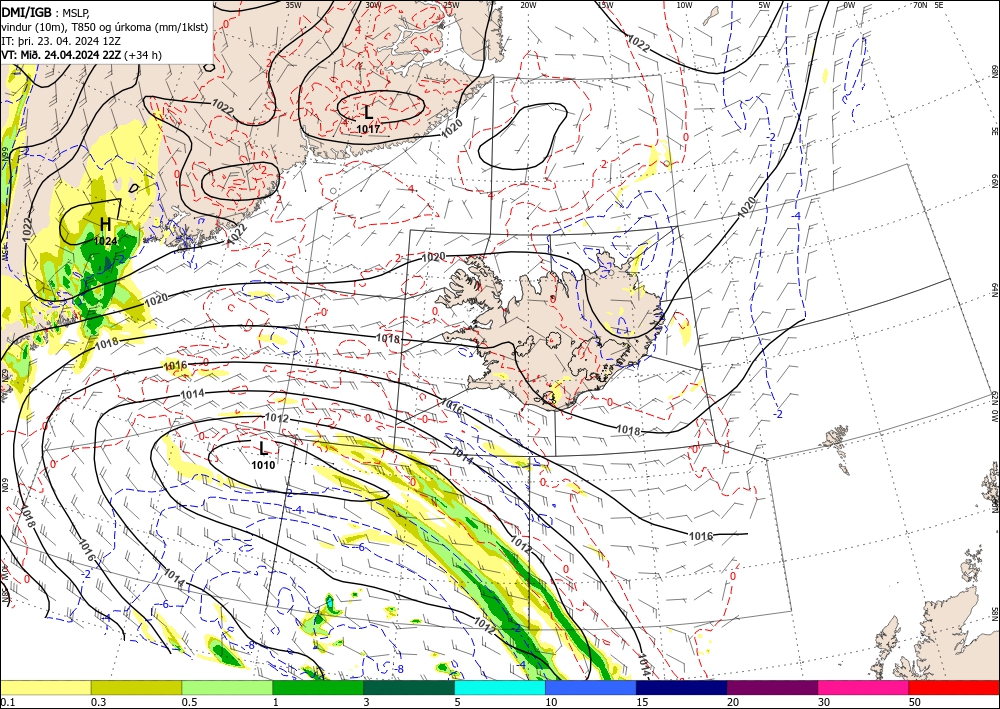Image resolution: width=1000 pixels, height=709 pixels.
Task: Click the blue 10–15 legend swatch
Action: (591, 687)
